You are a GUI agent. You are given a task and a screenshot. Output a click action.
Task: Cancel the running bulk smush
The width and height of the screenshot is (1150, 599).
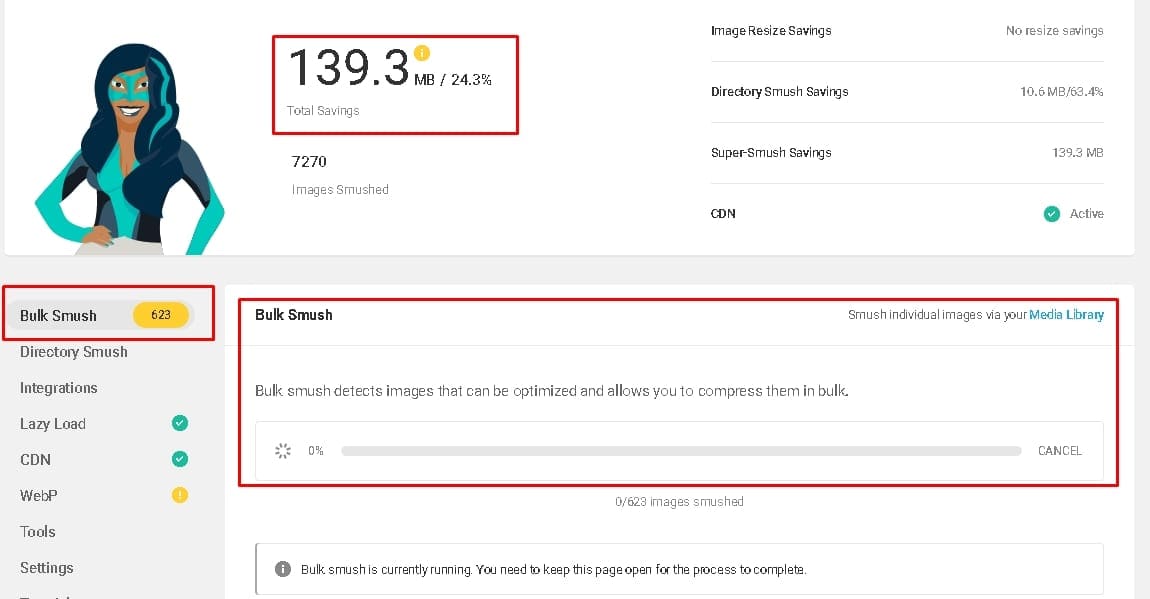point(1060,451)
